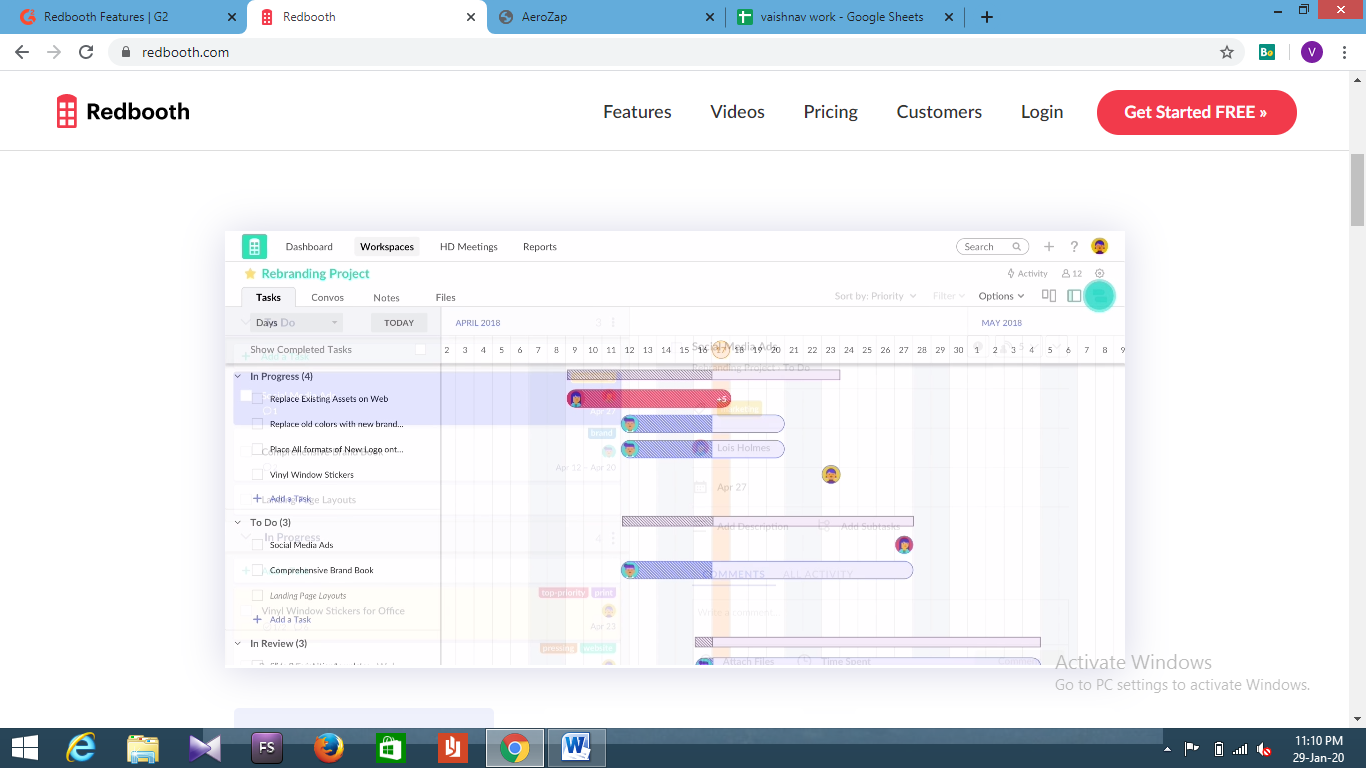Open a new Chrome tab with the plus
The width and height of the screenshot is (1366, 768).
tap(987, 17)
